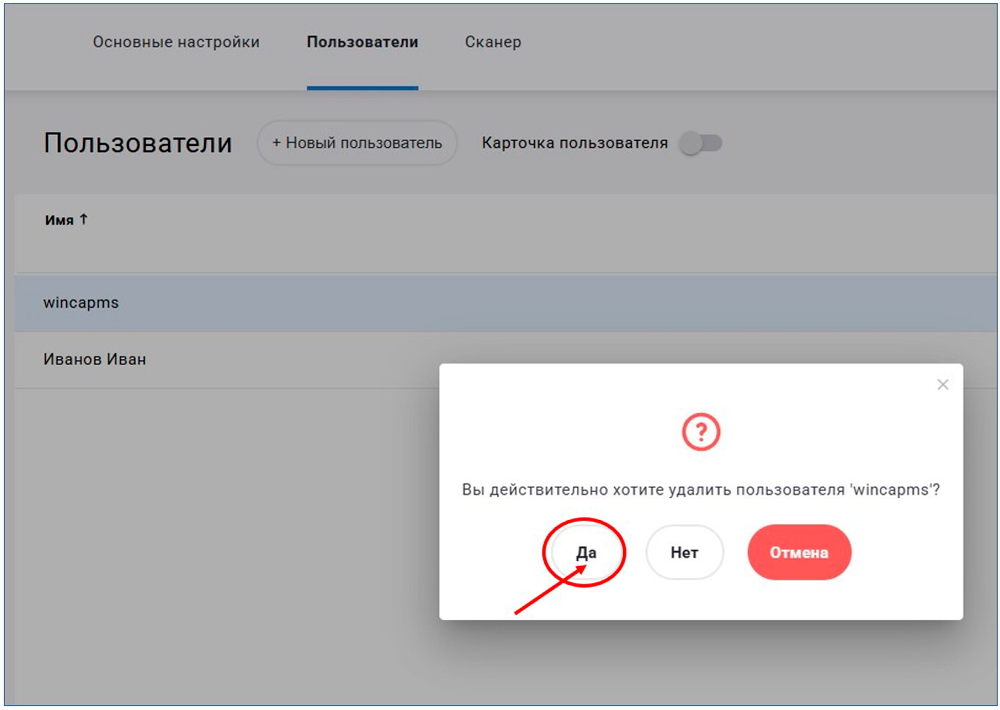Click the delete confirmation question text
This screenshot has height=710, width=1000.
pyautogui.click(x=700, y=490)
